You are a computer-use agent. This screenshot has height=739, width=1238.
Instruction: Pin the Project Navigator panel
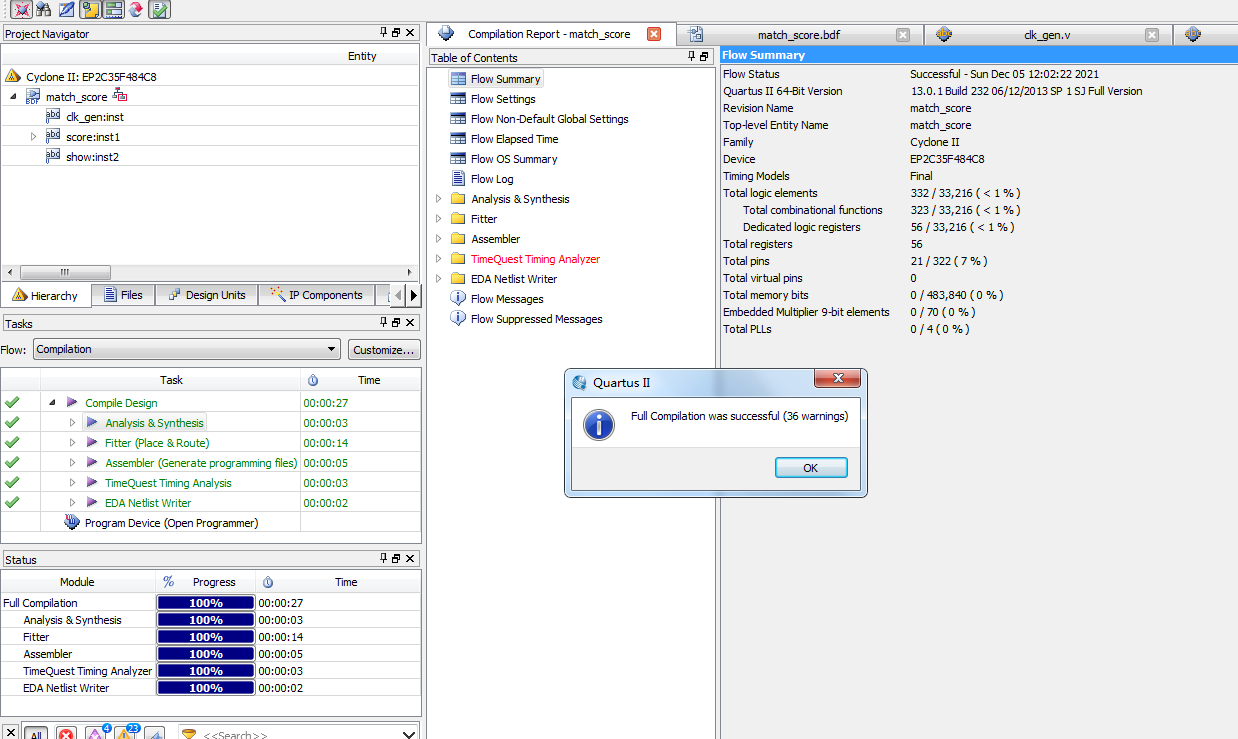(x=384, y=33)
